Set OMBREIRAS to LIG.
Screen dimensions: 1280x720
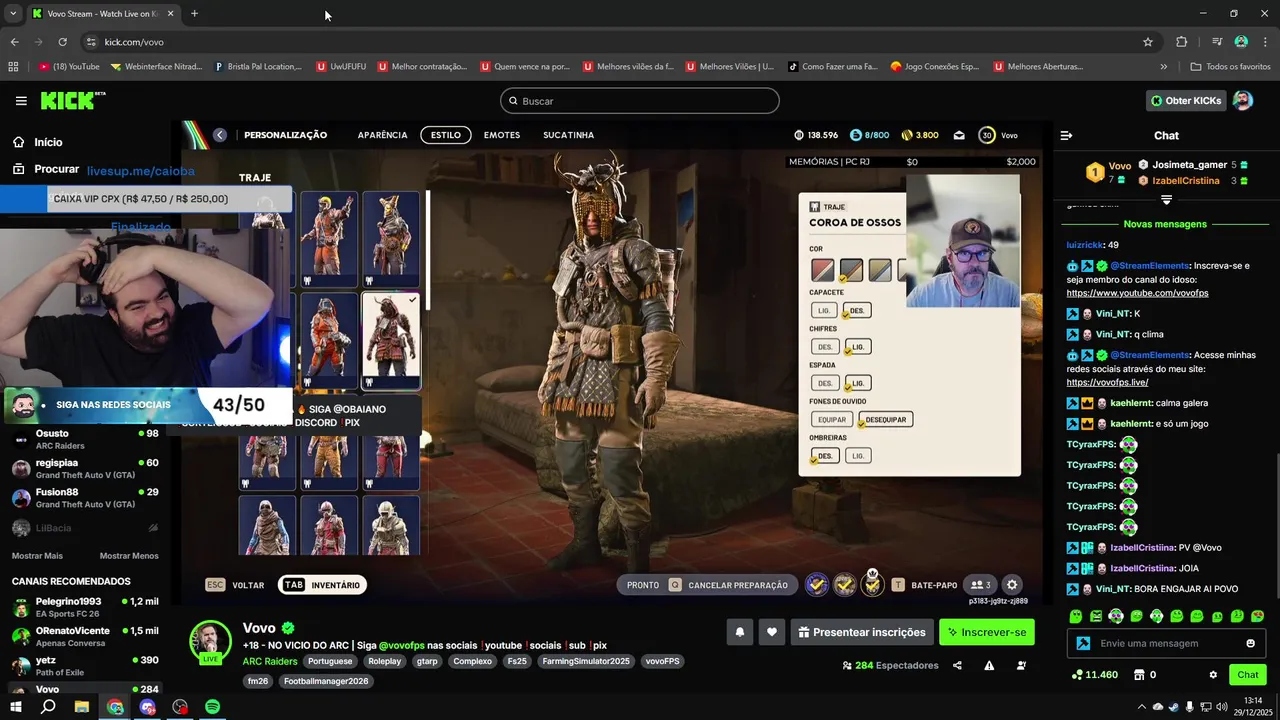pos(857,455)
